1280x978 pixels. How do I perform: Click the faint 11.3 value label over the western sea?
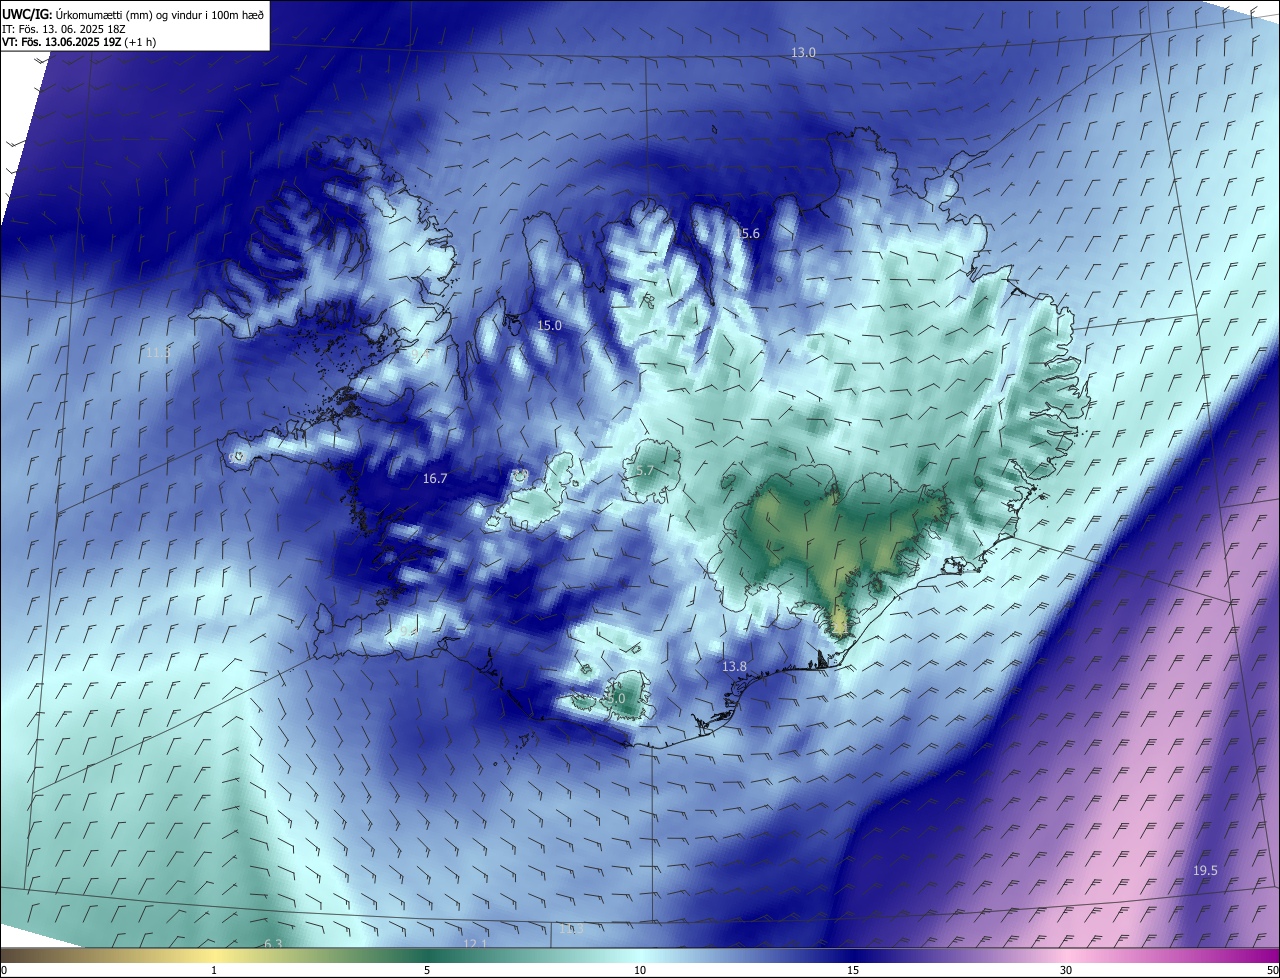[158, 352]
